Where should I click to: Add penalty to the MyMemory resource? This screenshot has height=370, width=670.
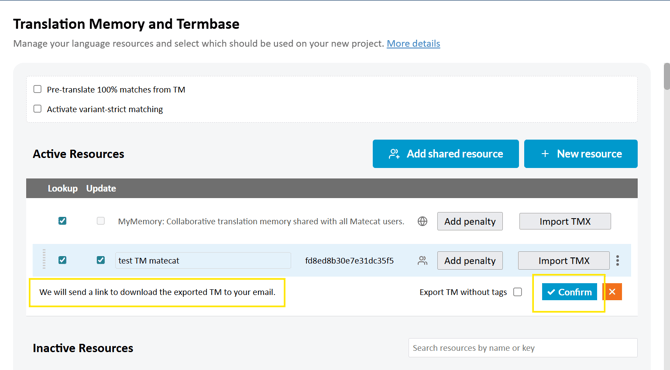pyautogui.click(x=470, y=221)
